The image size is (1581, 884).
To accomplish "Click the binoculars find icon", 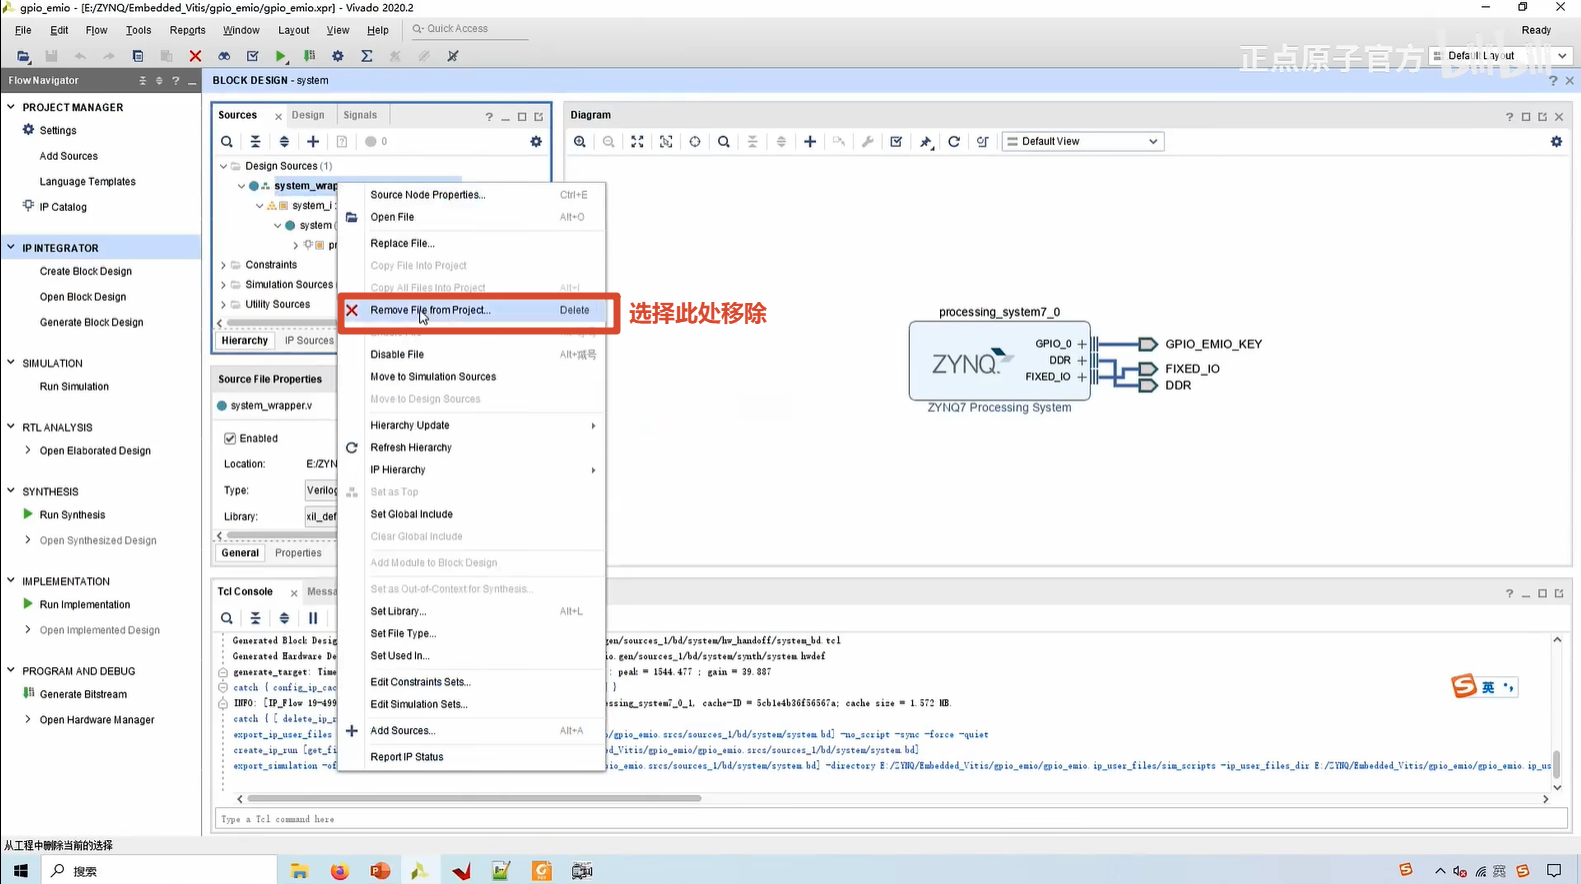I will coord(224,56).
